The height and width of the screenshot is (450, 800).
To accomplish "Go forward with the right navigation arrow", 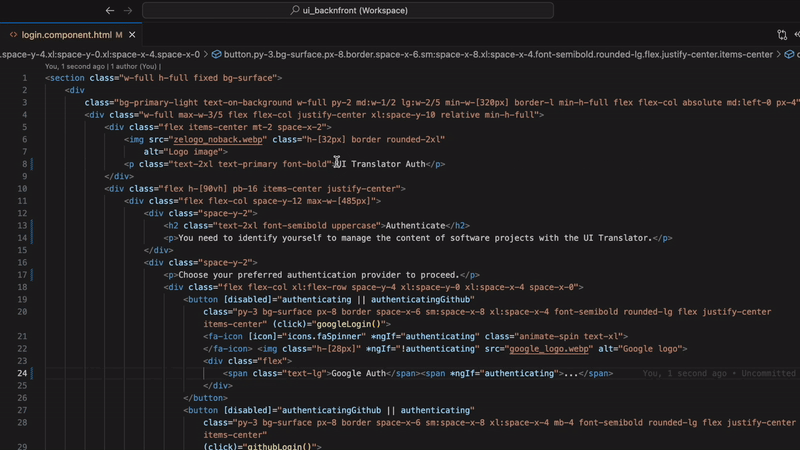I will coord(128,10).
